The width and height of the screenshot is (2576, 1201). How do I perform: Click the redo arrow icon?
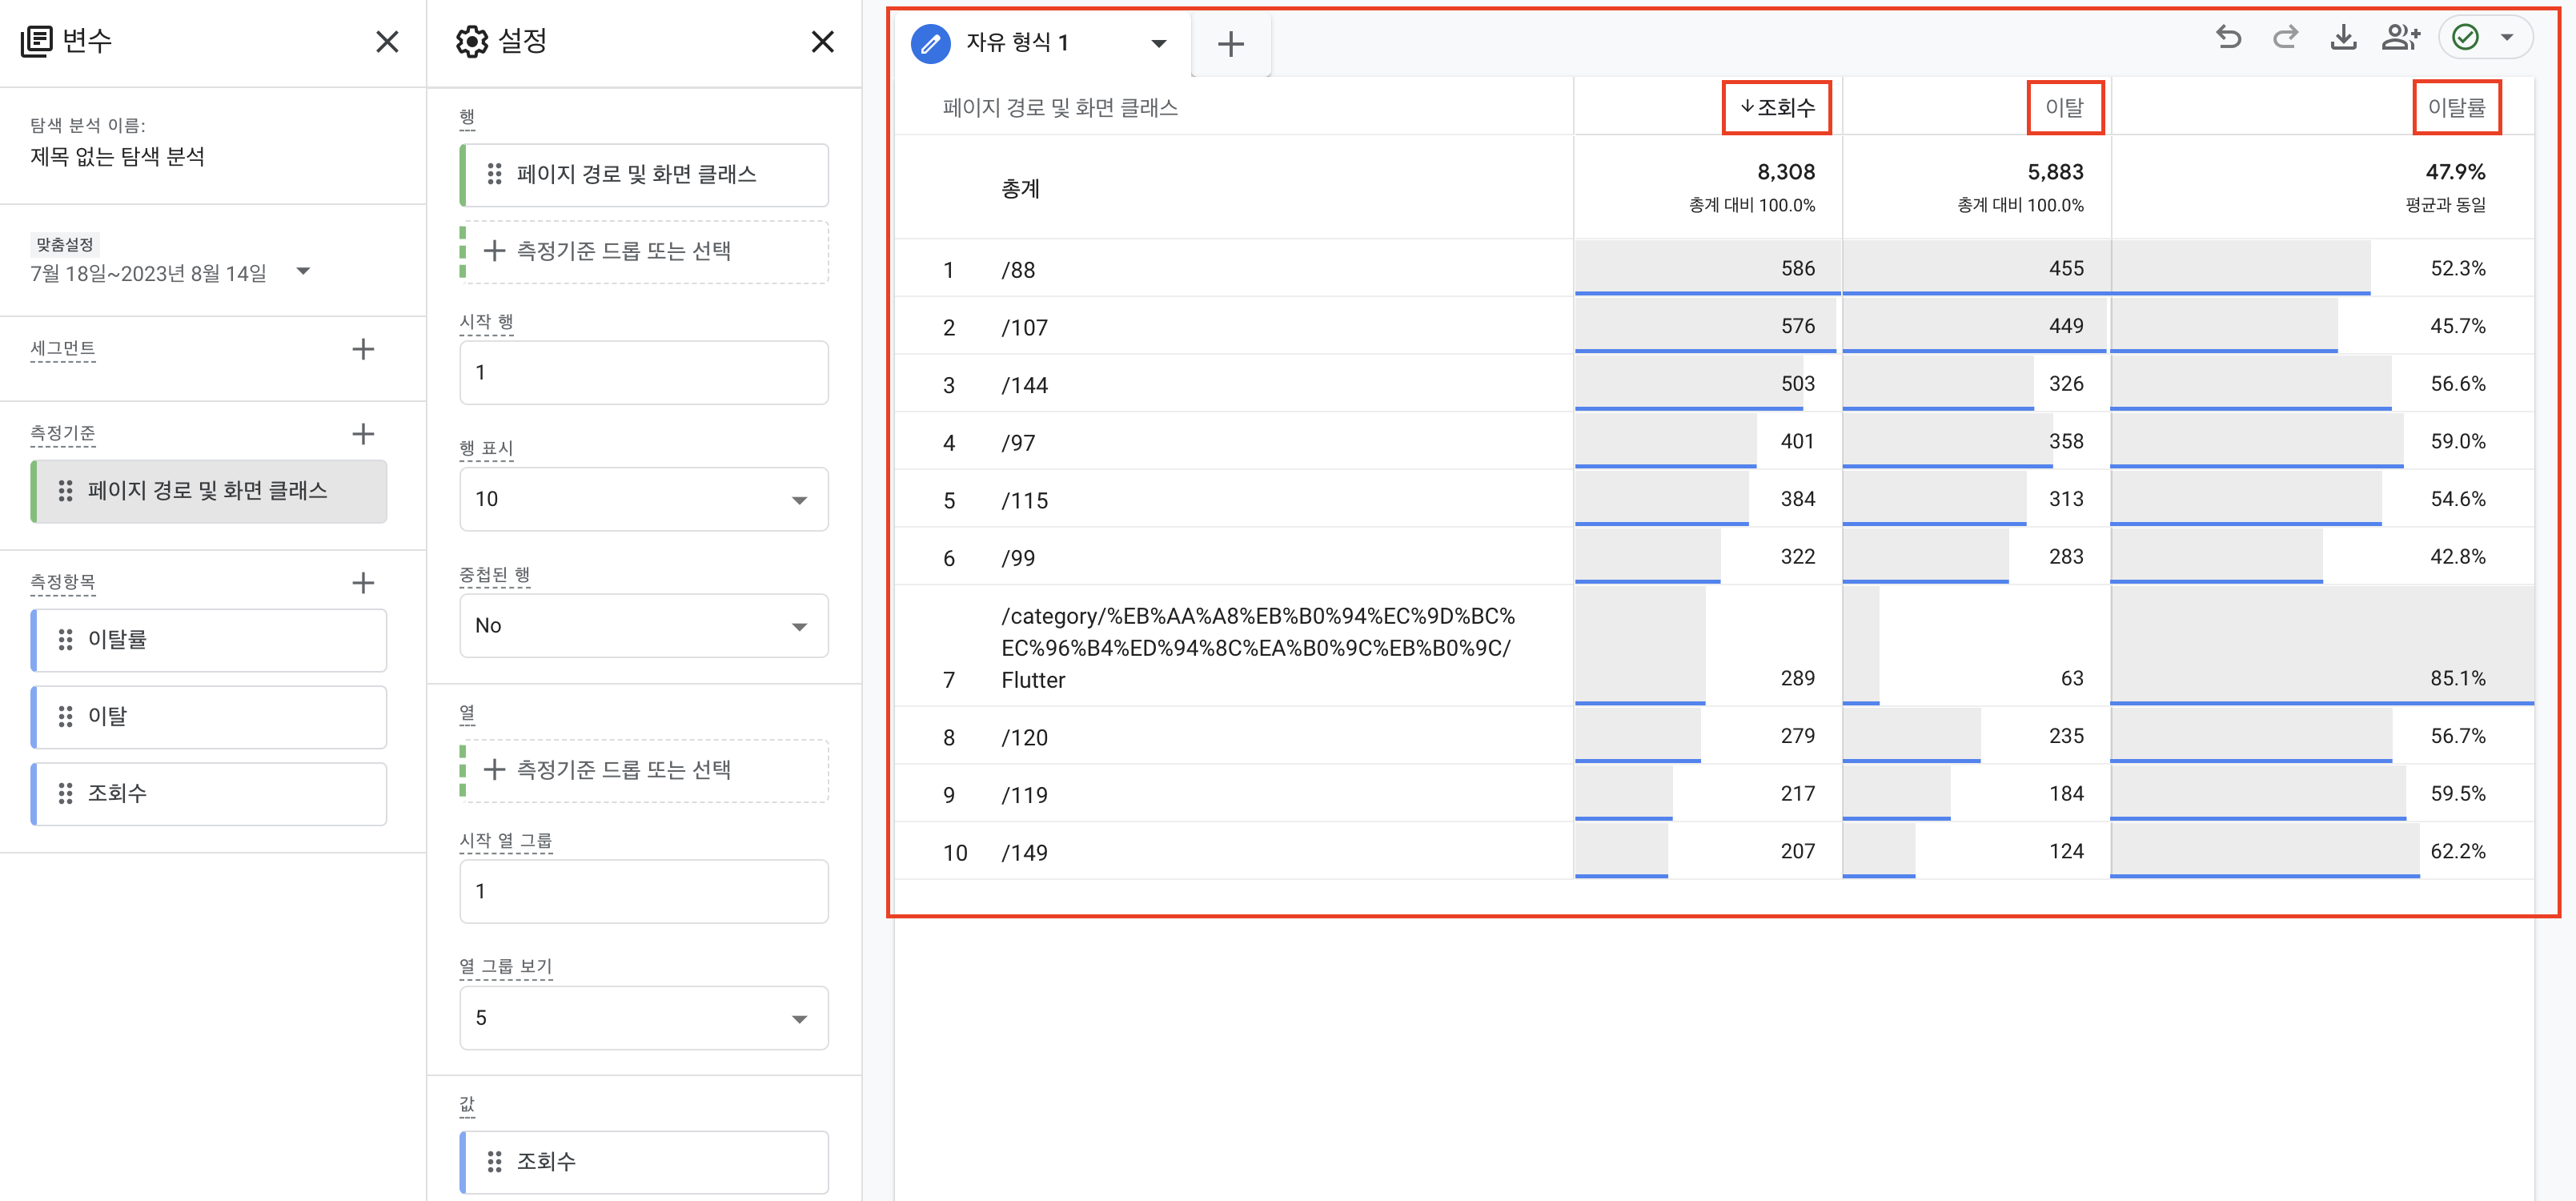pyautogui.click(x=2285, y=38)
